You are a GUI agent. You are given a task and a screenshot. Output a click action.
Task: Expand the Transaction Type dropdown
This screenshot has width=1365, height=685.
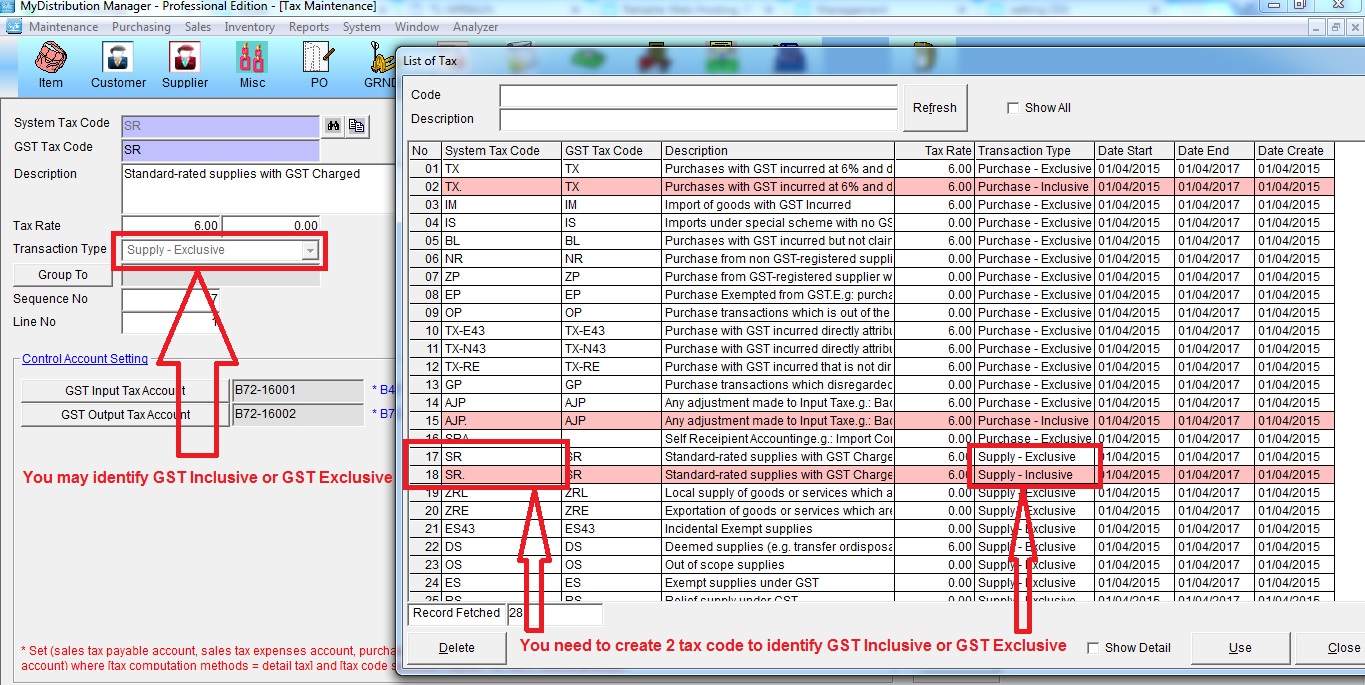click(x=310, y=250)
